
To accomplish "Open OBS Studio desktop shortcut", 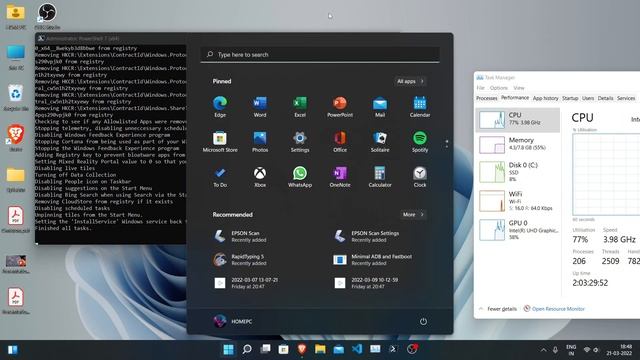I will tap(47, 16).
